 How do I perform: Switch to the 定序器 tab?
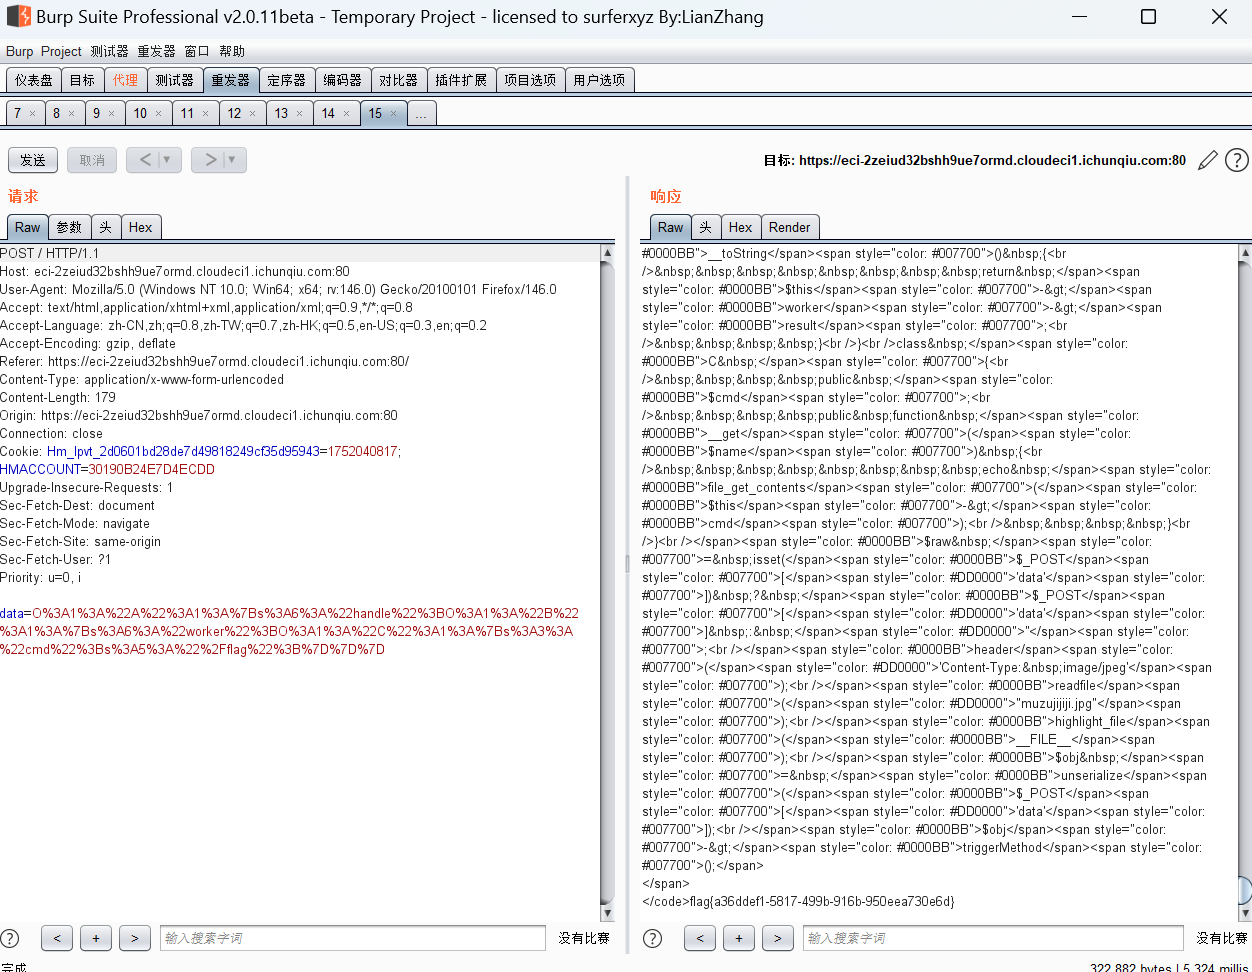(286, 80)
